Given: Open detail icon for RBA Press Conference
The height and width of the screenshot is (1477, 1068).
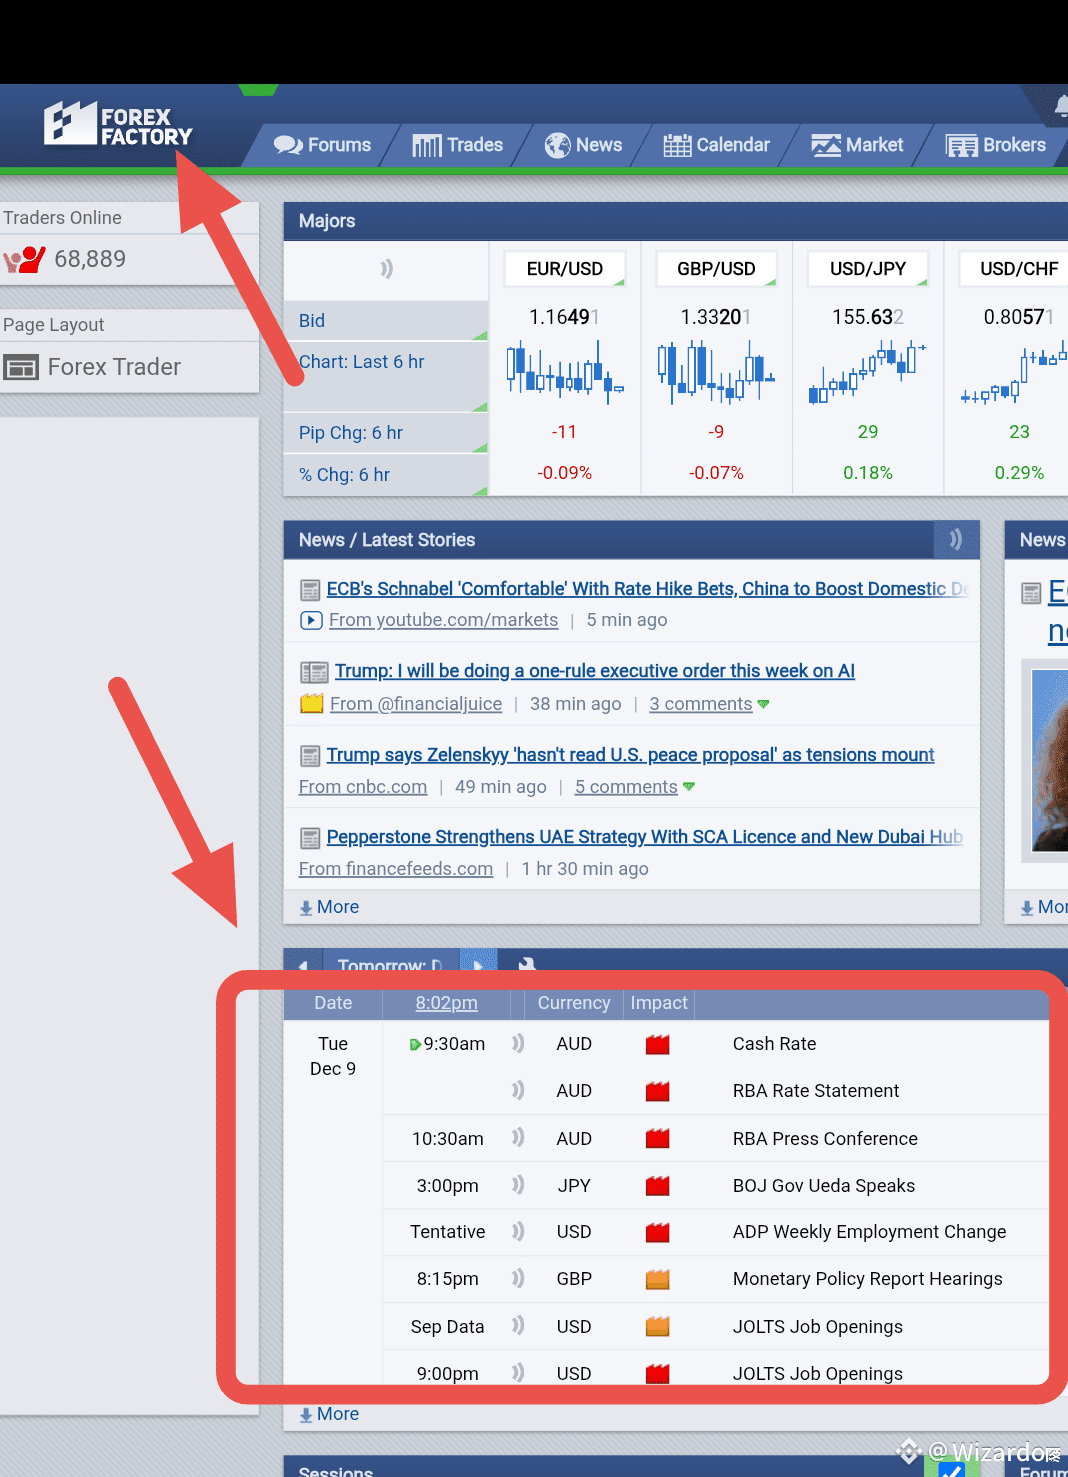Looking at the screenshot, I should coord(518,1138).
